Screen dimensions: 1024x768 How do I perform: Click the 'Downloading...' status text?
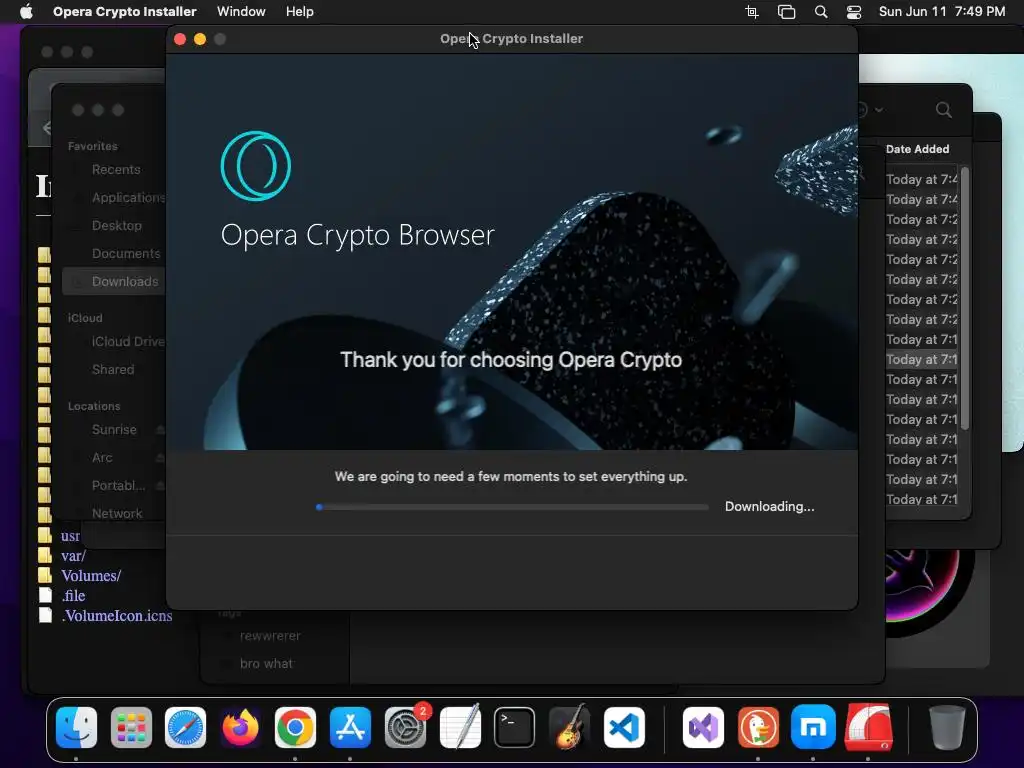click(769, 507)
